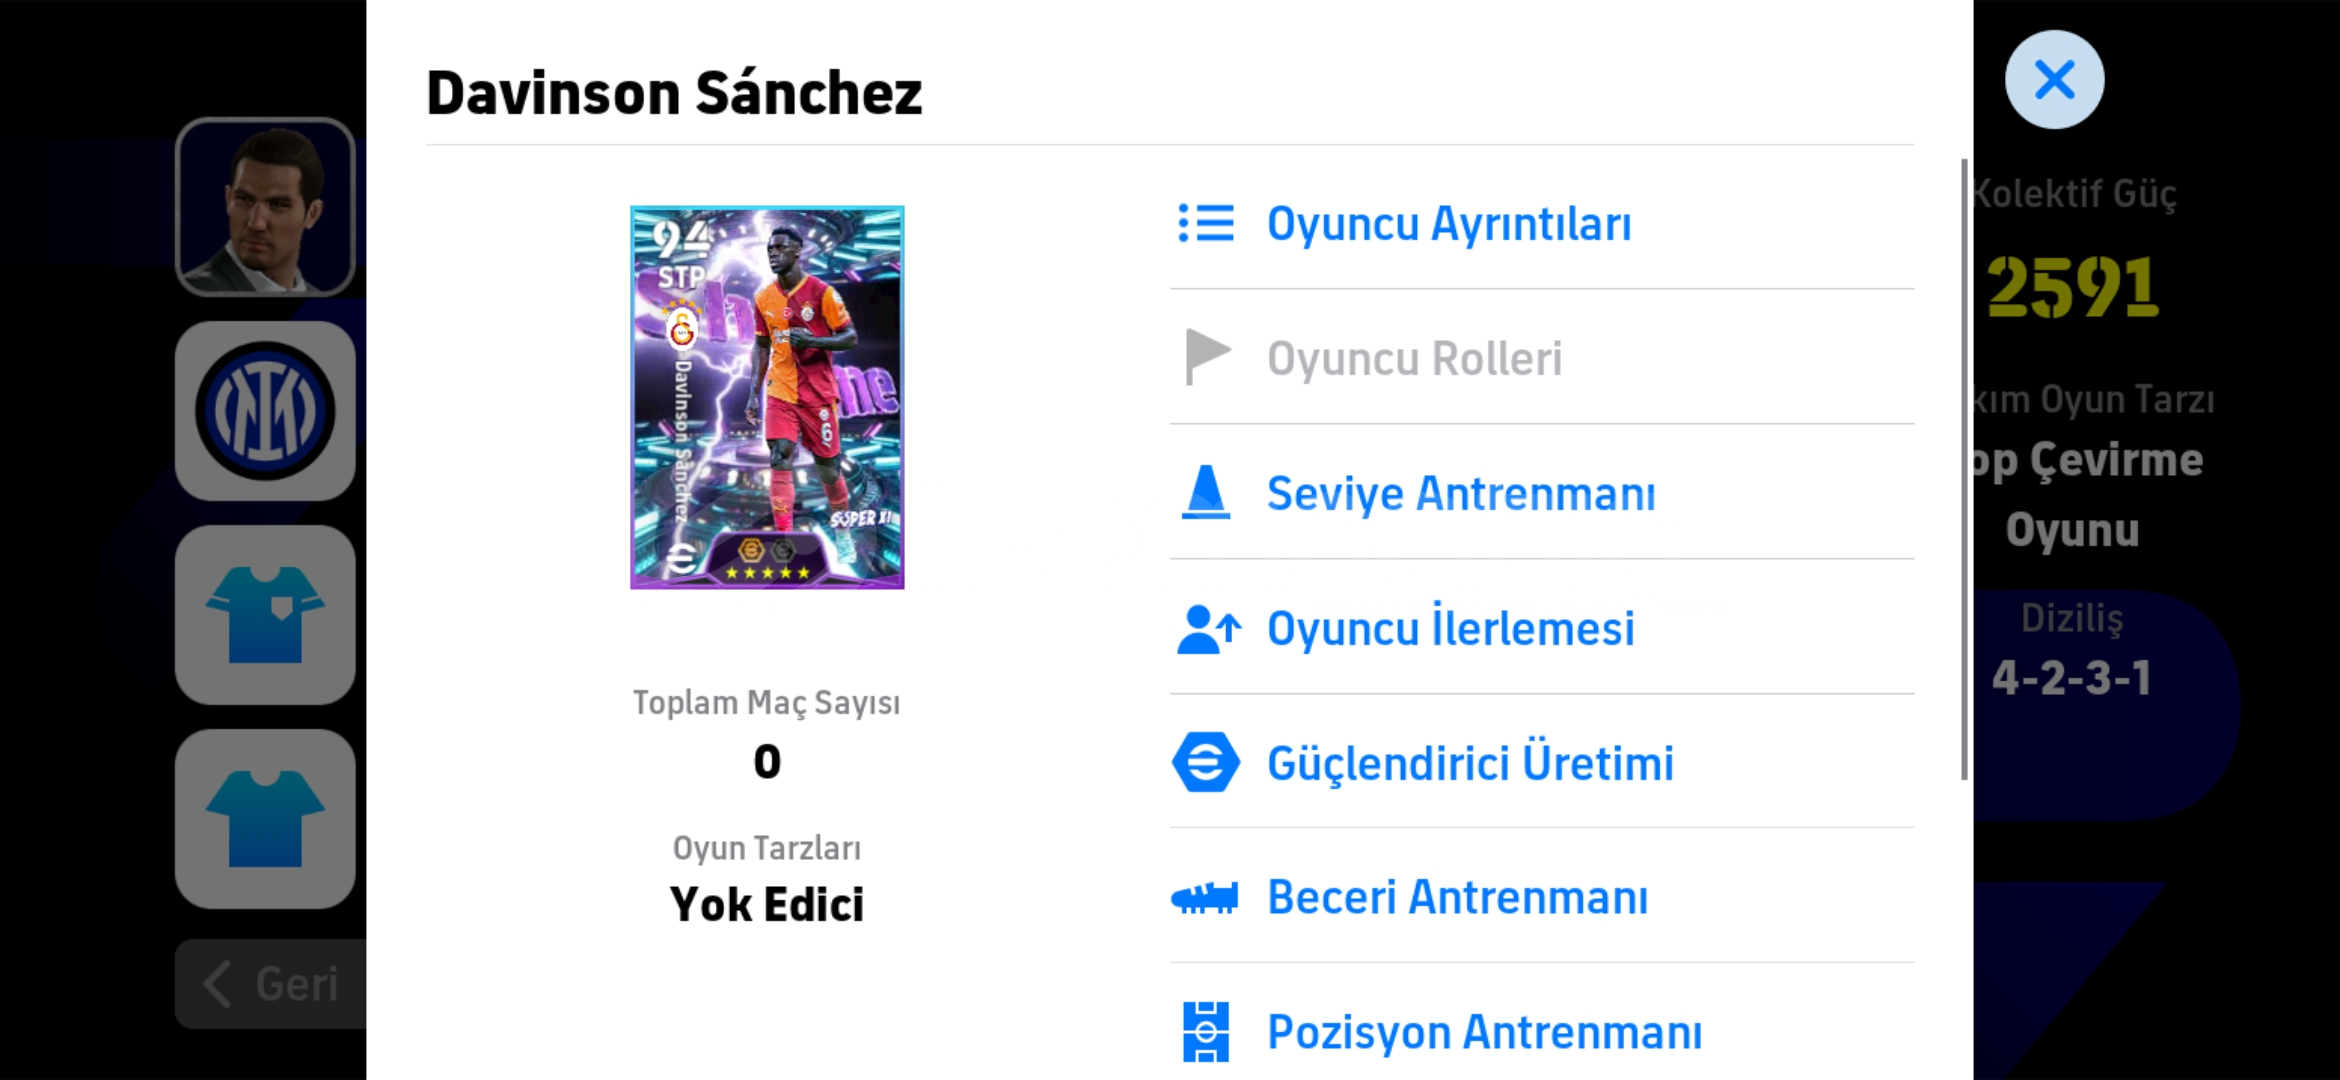This screenshot has height=1080, width=2340.
Task: Tap the Beceri Antrenmanı boot icon
Action: (1205, 897)
